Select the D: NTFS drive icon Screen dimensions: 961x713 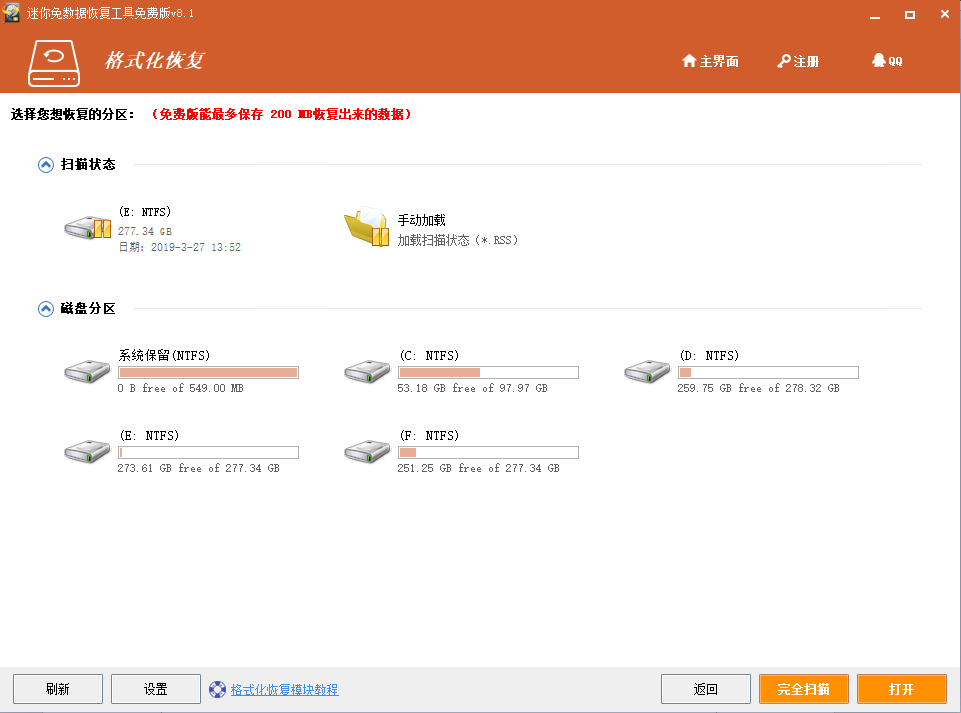tap(647, 372)
